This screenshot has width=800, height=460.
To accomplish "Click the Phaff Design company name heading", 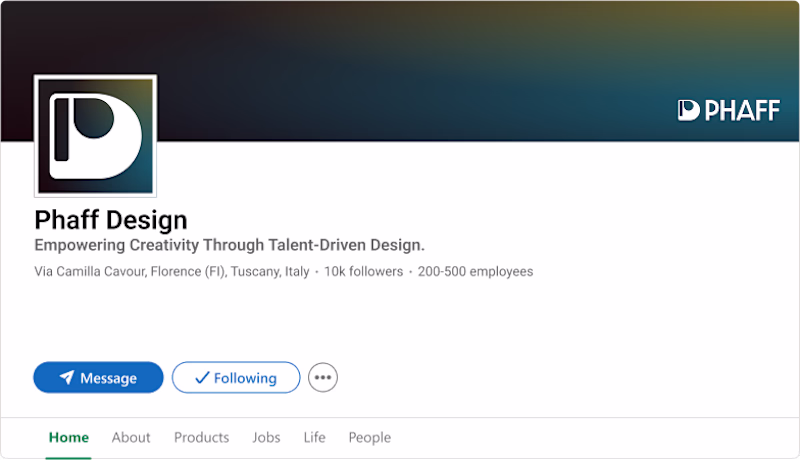I will coord(111,219).
